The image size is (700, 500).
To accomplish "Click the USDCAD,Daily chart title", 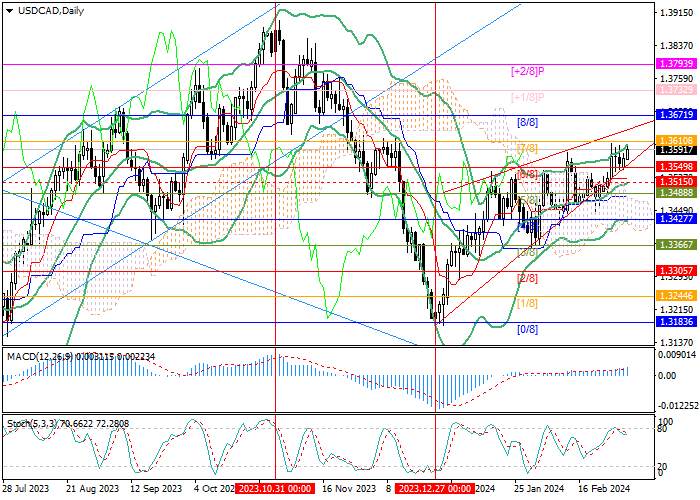I will coord(51,11).
